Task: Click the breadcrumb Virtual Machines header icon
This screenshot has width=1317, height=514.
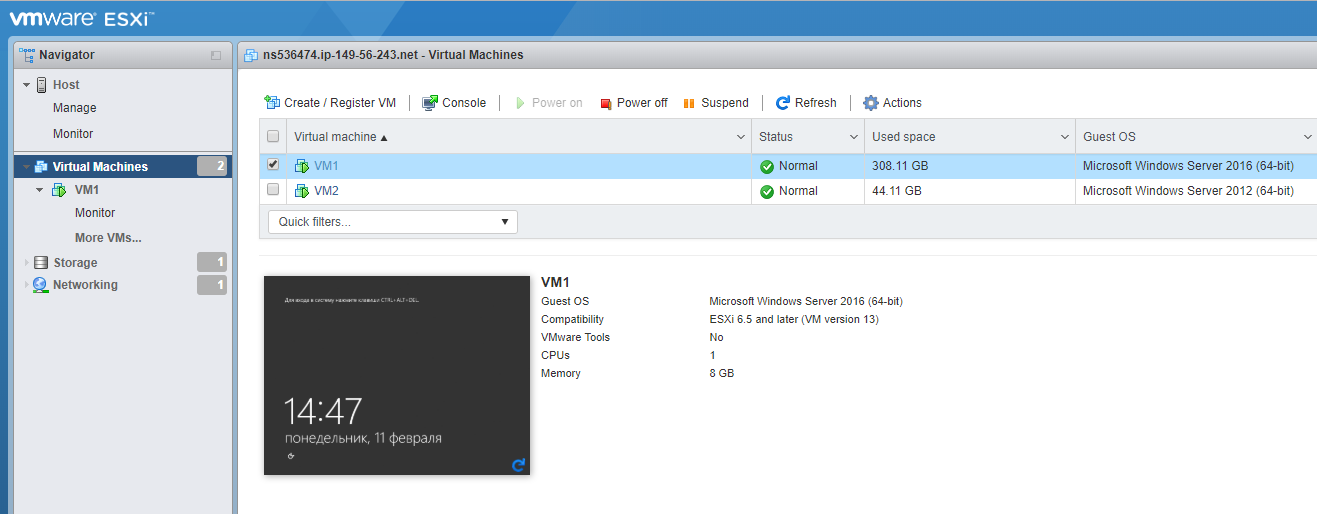Action: 251,55
